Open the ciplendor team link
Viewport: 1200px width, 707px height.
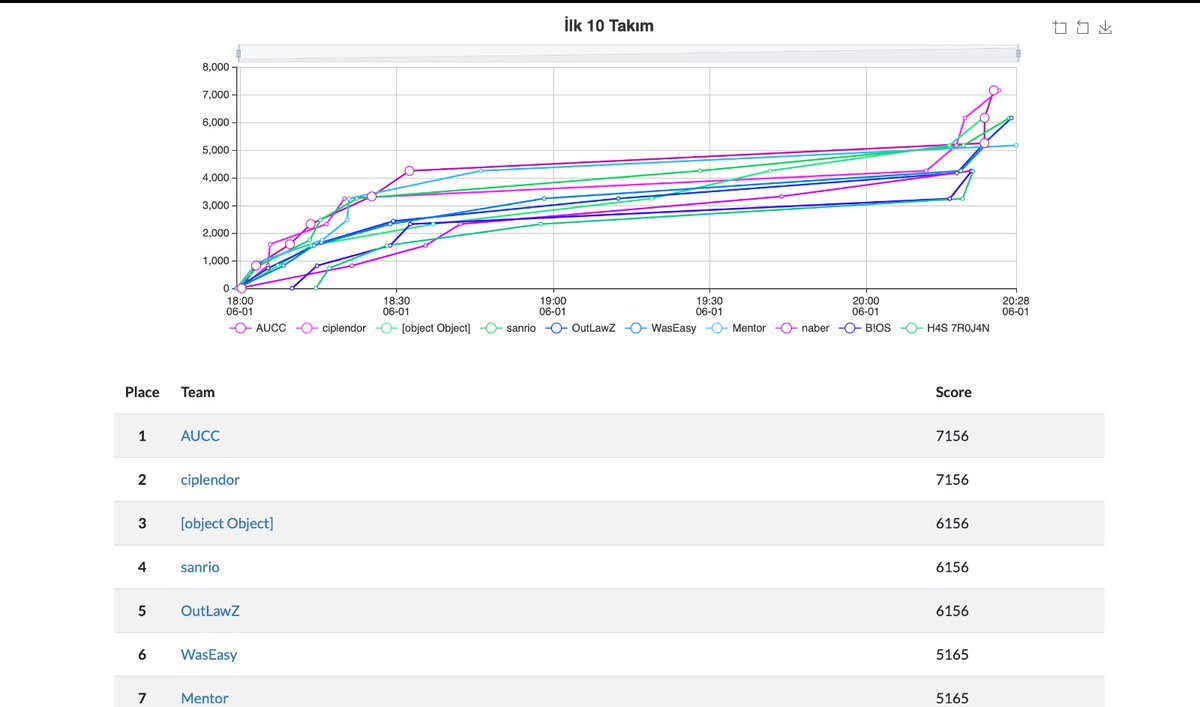pos(210,480)
